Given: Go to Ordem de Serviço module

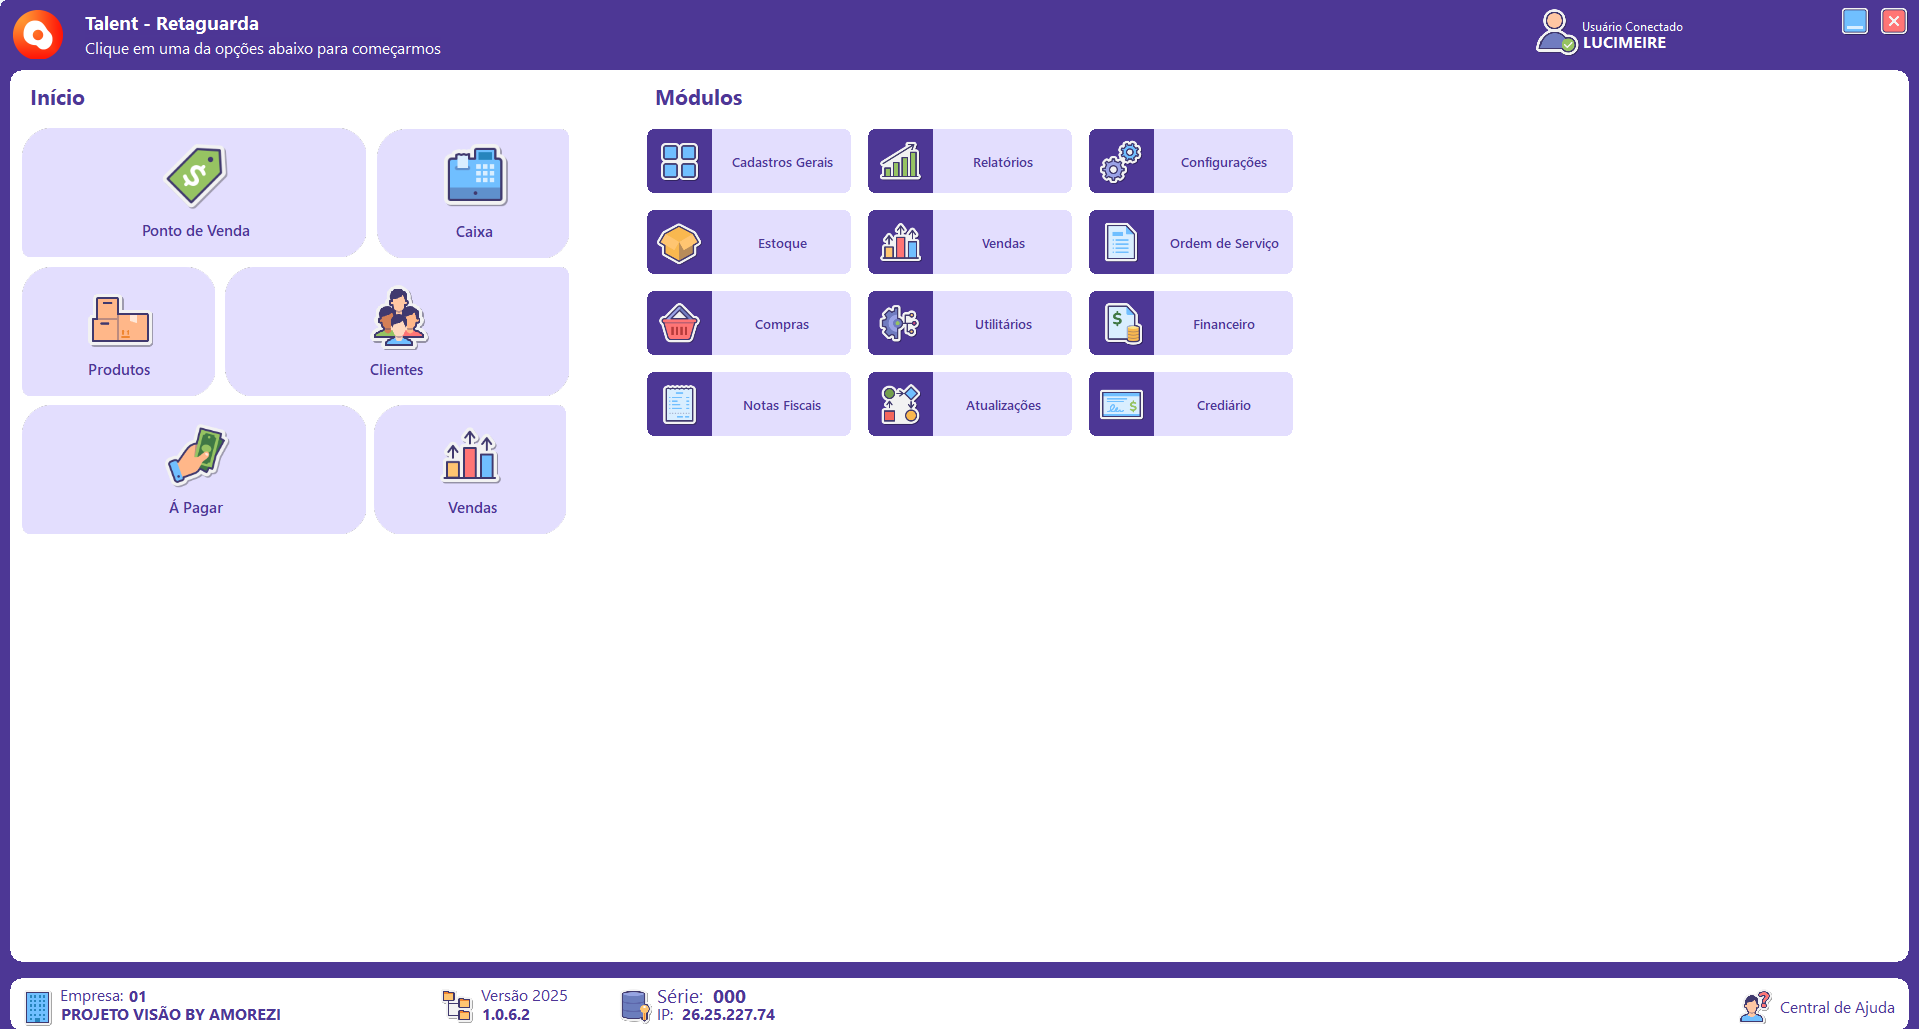Looking at the screenshot, I should coord(1223,243).
